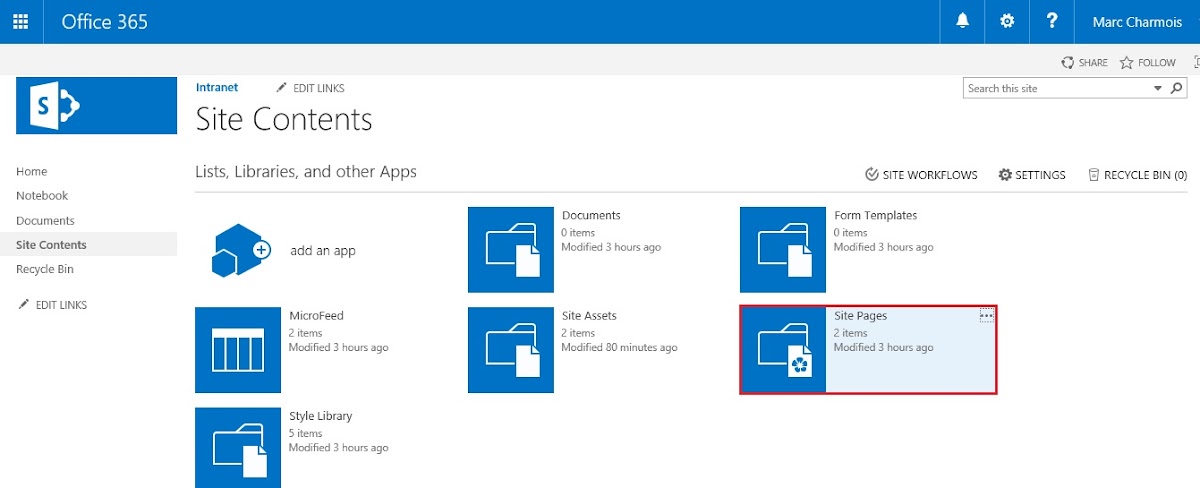
Task: Open the Form Templates tile icon
Action: coord(783,250)
